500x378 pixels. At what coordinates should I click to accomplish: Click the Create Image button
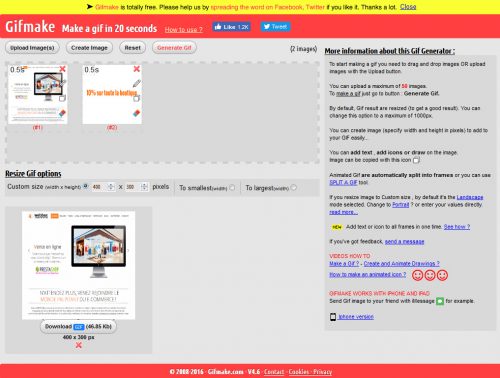coord(89,48)
